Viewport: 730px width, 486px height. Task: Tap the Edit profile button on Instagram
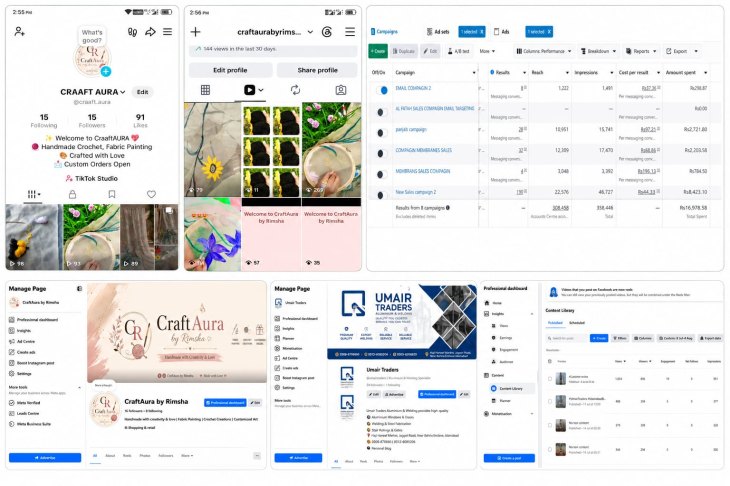230,70
